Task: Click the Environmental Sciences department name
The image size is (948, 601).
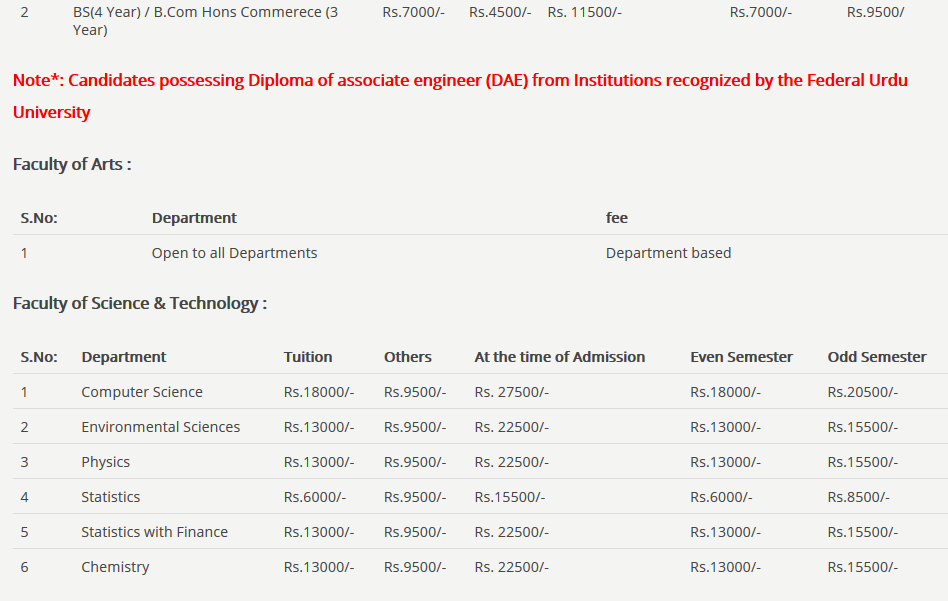Action: click(160, 427)
